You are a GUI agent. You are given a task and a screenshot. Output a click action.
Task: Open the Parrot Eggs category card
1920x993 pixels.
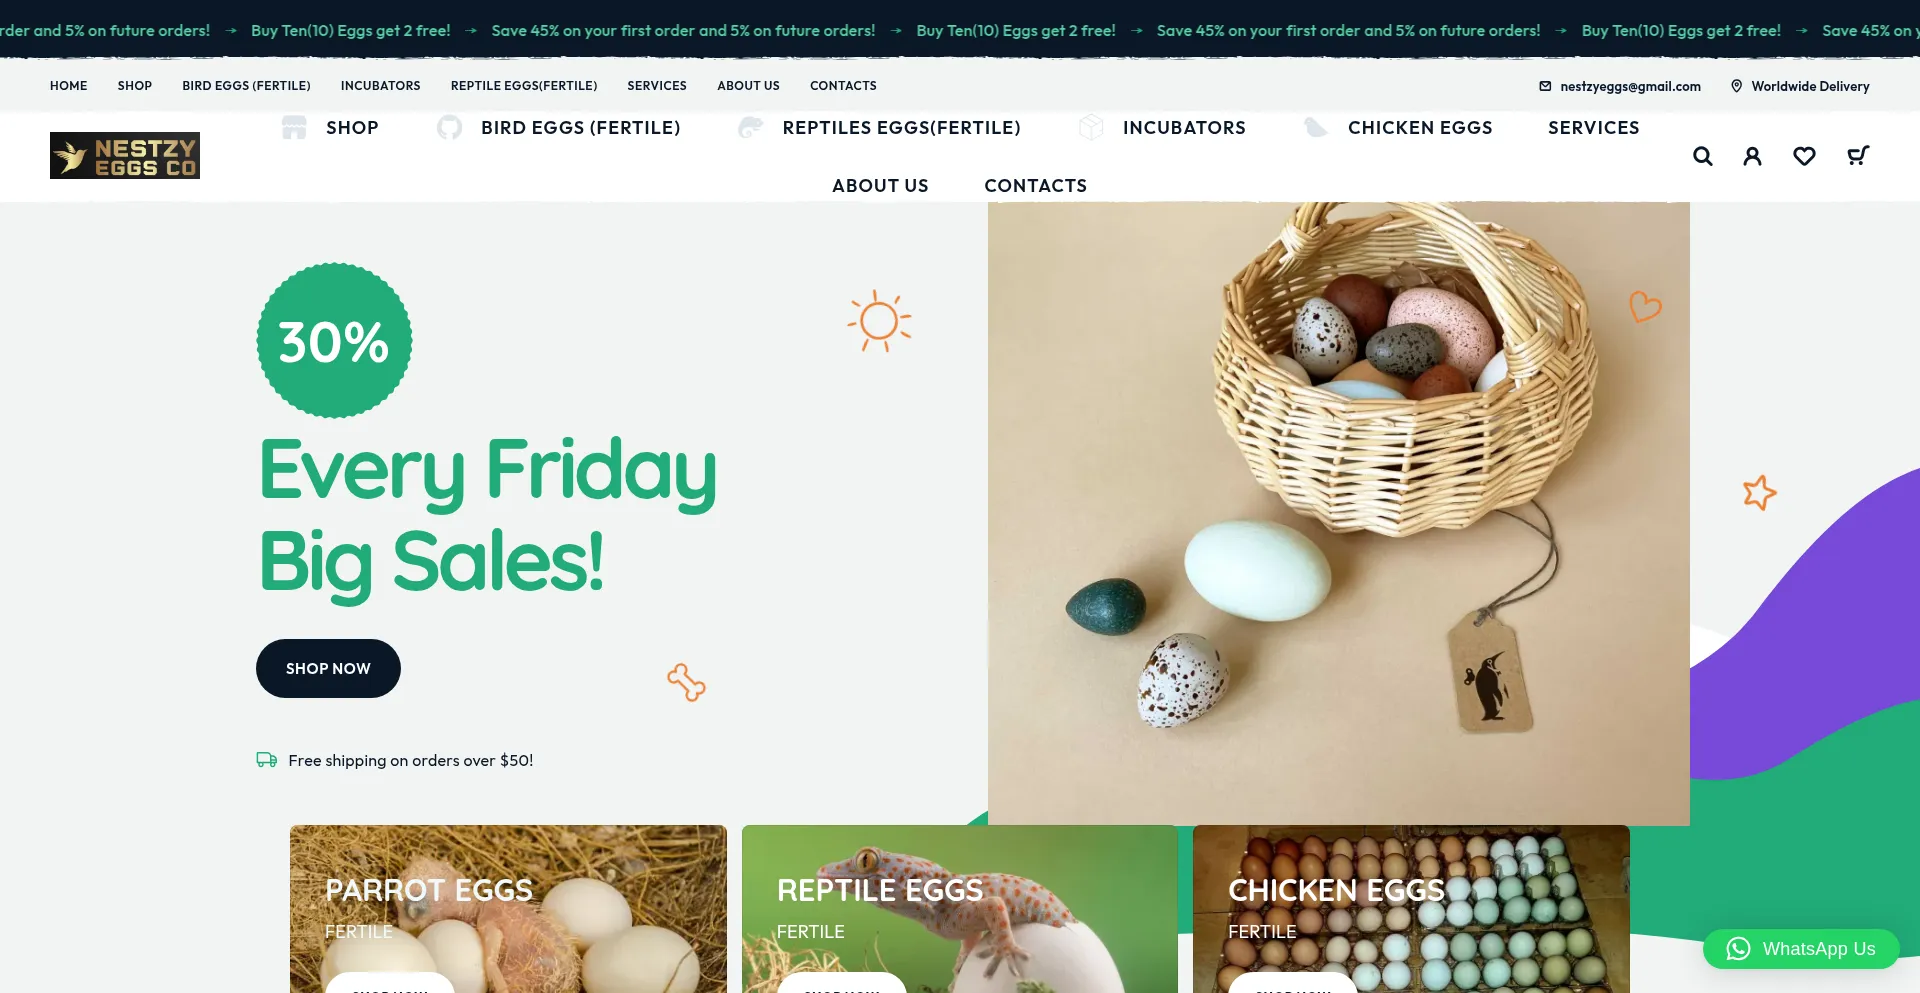click(x=508, y=909)
